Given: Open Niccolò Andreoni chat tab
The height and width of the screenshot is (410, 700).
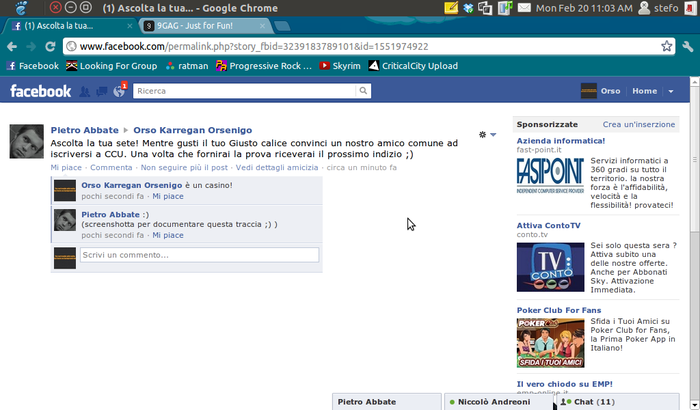Looking at the screenshot, I should [x=498, y=402].
